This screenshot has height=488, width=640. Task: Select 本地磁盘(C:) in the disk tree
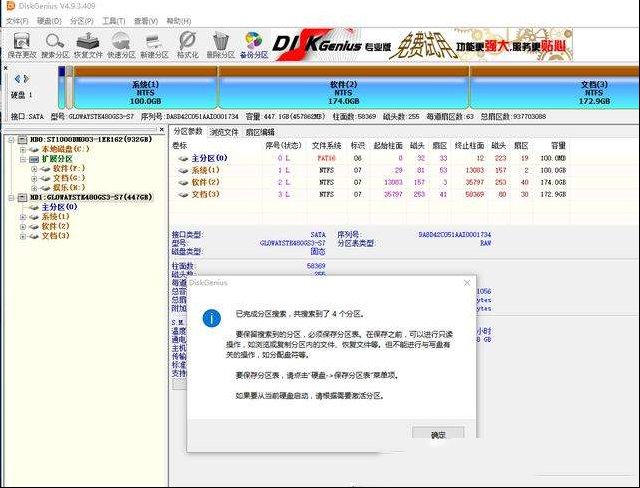point(65,149)
